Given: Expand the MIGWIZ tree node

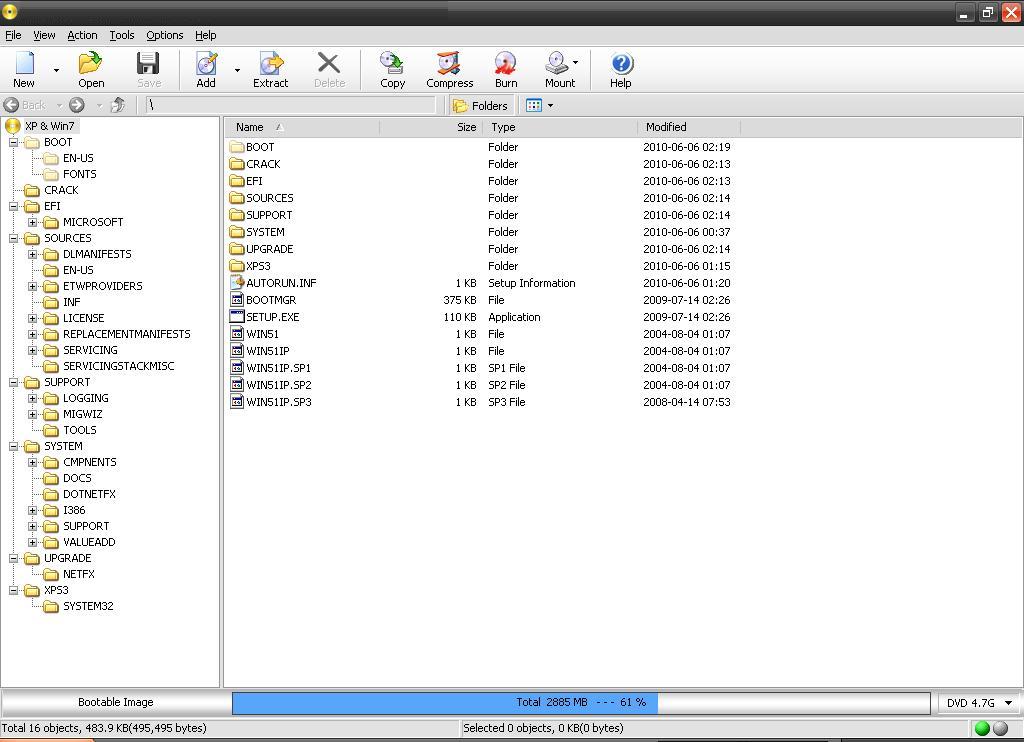Looking at the screenshot, I should click(x=33, y=414).
